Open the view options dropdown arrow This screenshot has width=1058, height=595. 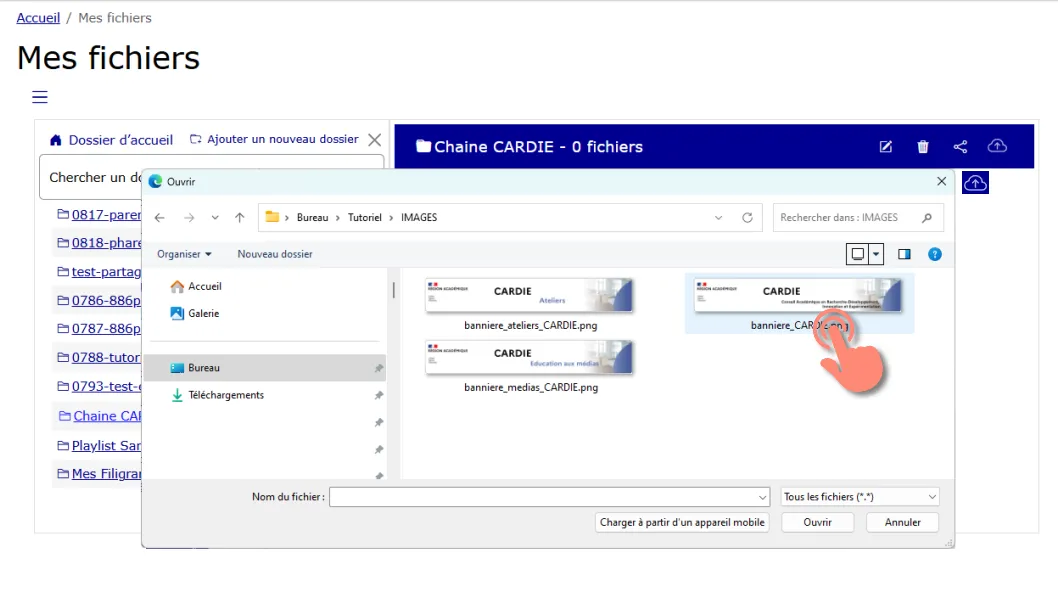pos(876,254)
